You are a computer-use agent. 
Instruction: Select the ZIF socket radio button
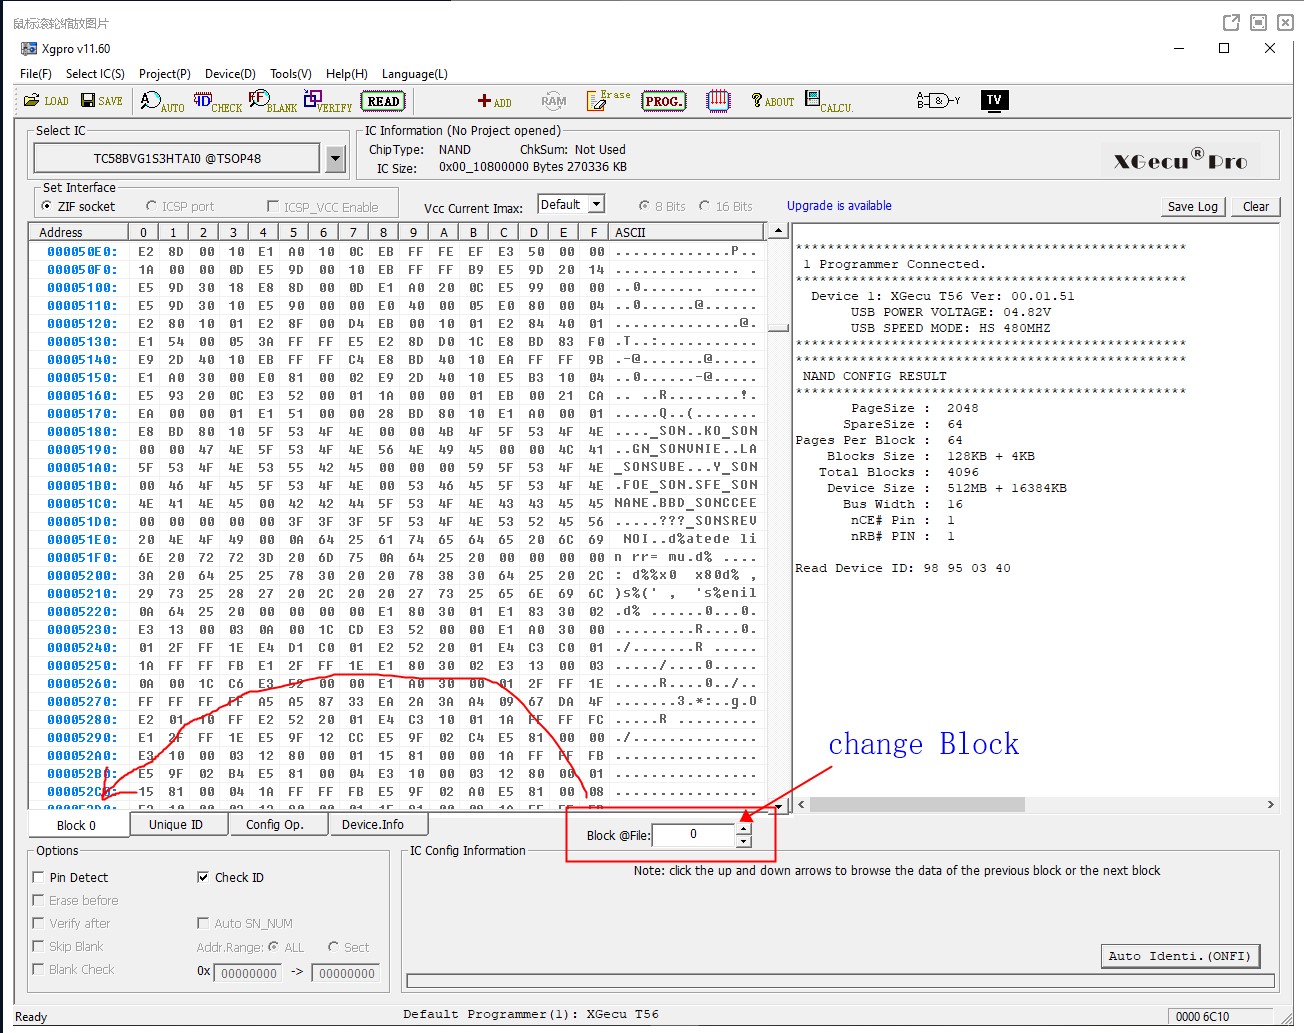(x=47, y=206)
